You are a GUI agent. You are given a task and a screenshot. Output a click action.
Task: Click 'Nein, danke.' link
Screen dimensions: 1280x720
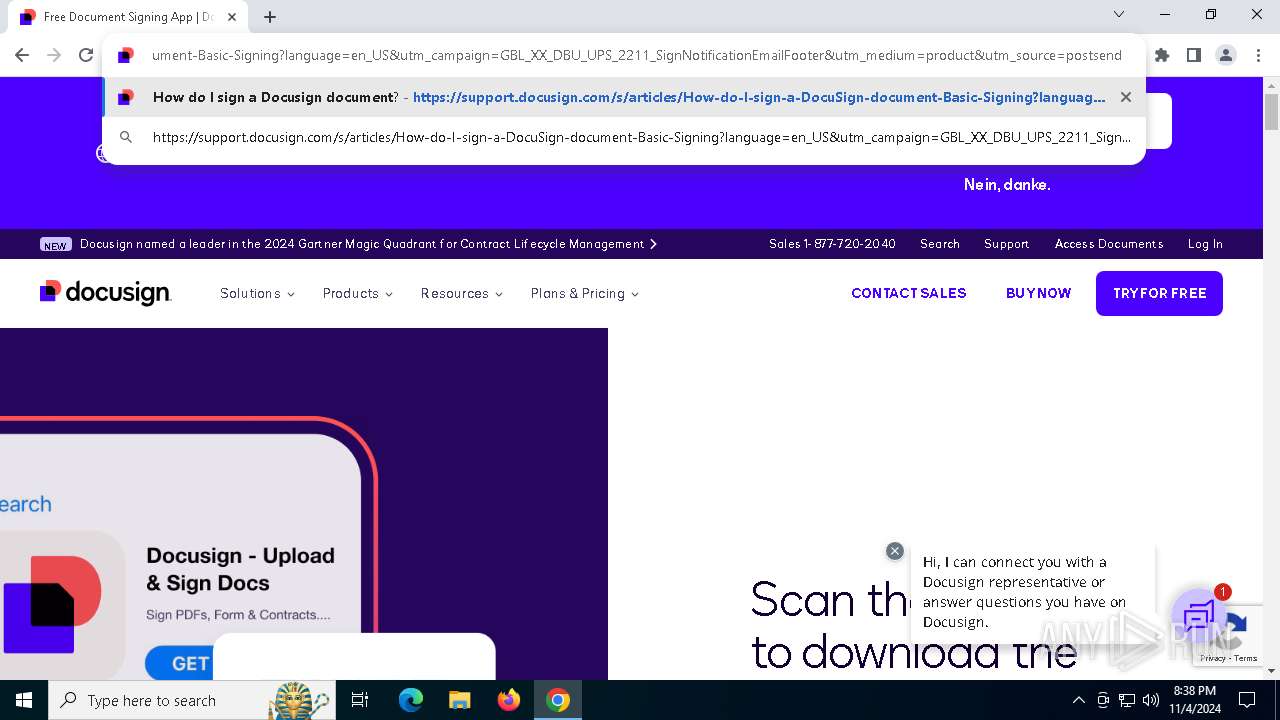point(1007,185)
